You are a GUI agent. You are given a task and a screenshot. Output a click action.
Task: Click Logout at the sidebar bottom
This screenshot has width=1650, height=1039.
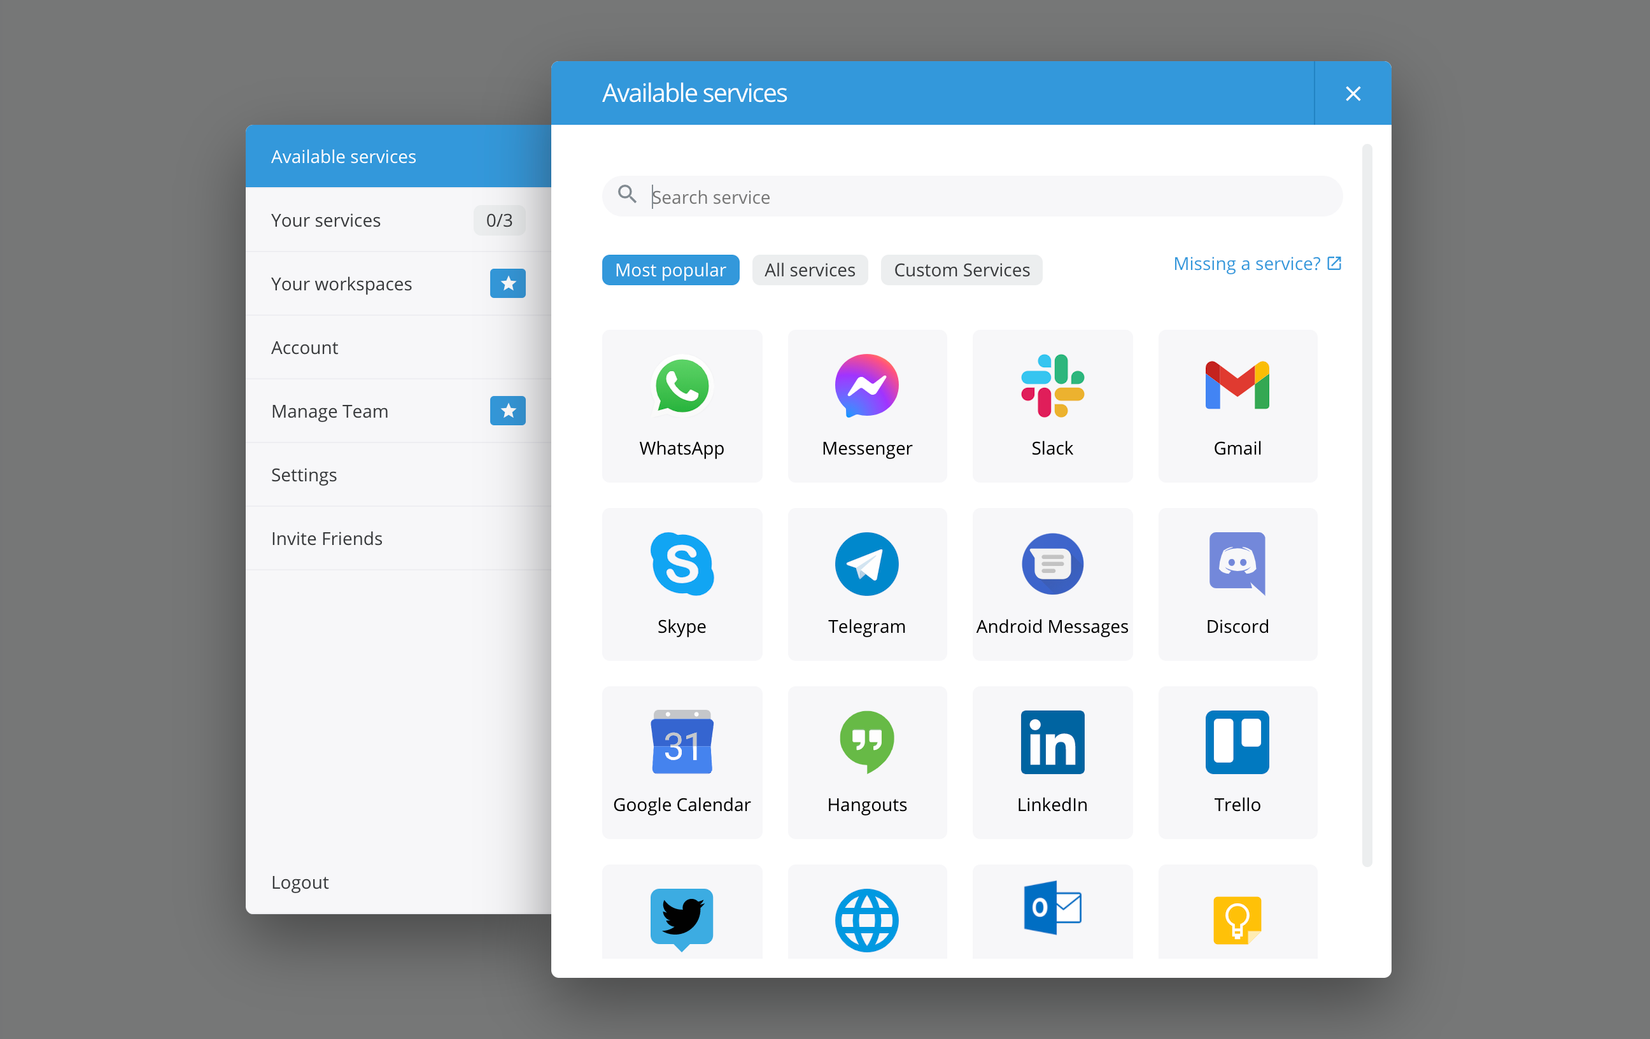coord(300,882)
